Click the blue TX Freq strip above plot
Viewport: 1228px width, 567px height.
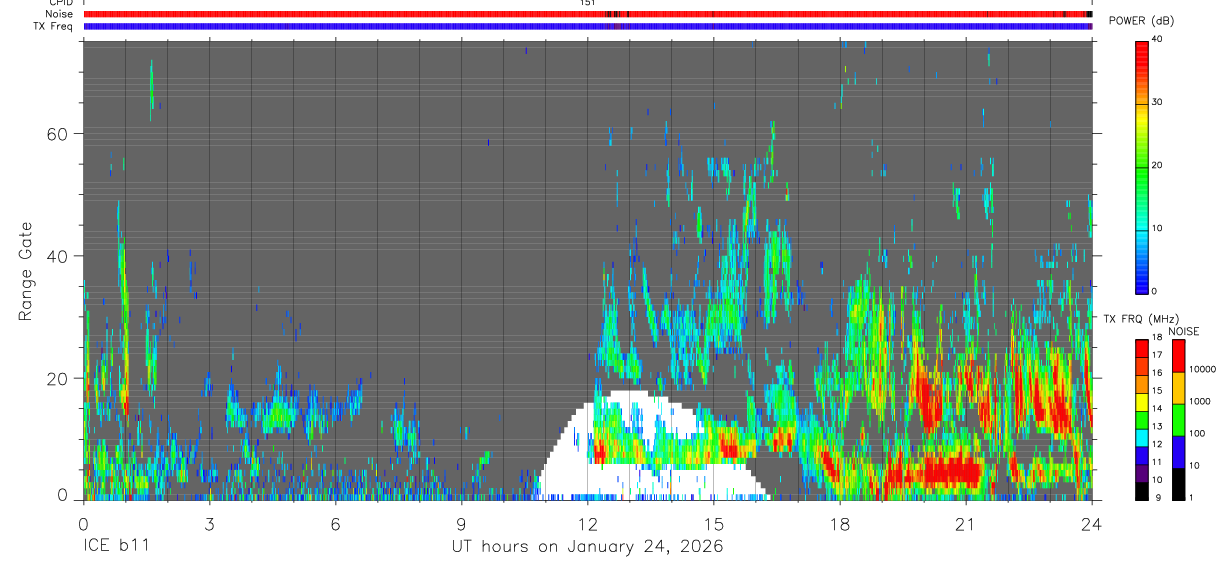pos(588,26)
